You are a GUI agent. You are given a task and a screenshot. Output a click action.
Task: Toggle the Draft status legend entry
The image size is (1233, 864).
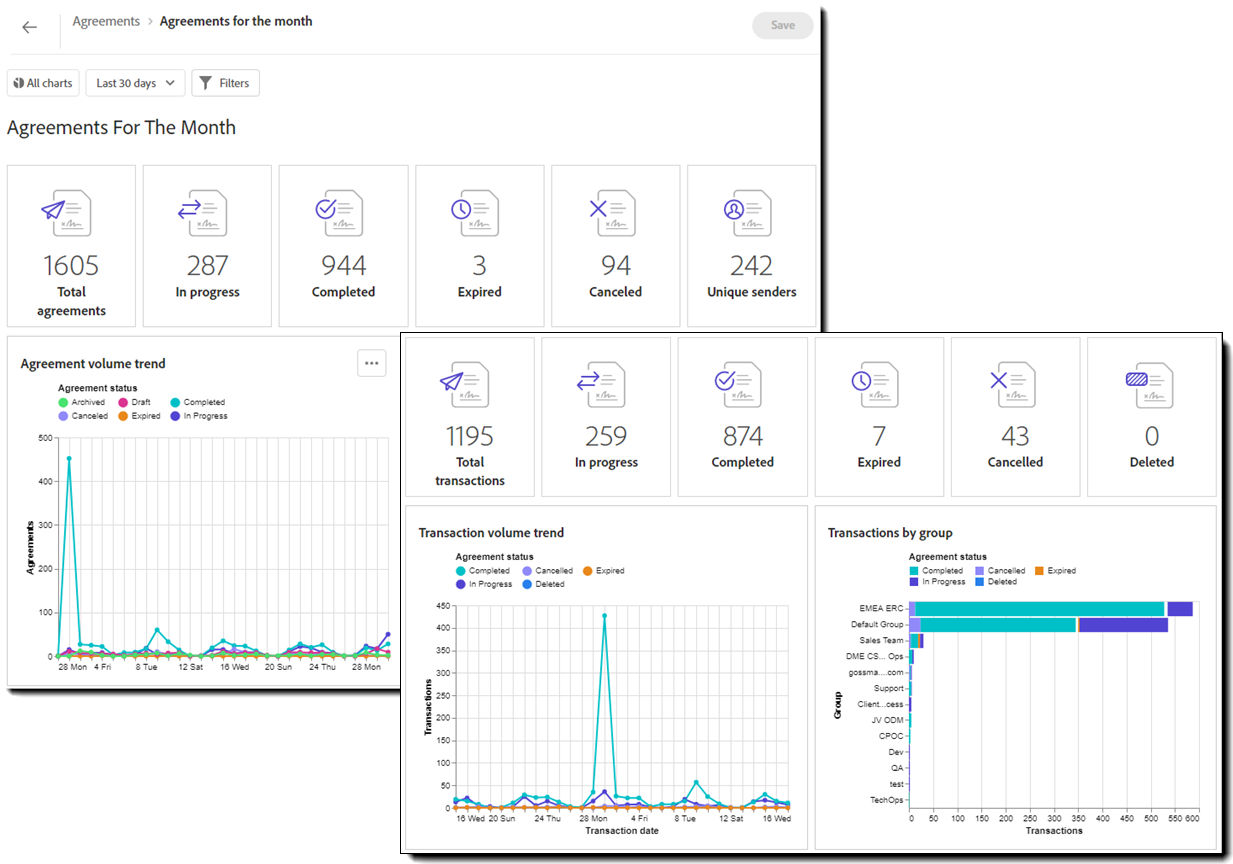(x=134, y=402)
